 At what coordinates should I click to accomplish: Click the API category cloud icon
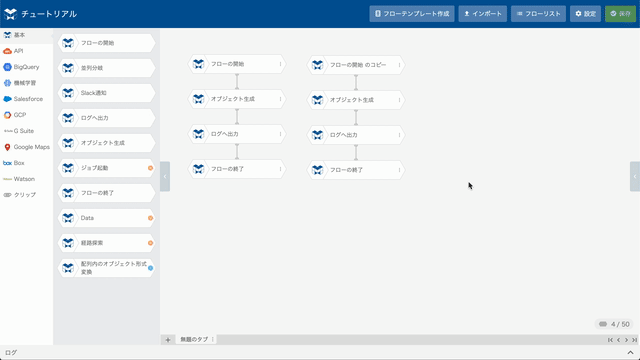coord(7,51)
